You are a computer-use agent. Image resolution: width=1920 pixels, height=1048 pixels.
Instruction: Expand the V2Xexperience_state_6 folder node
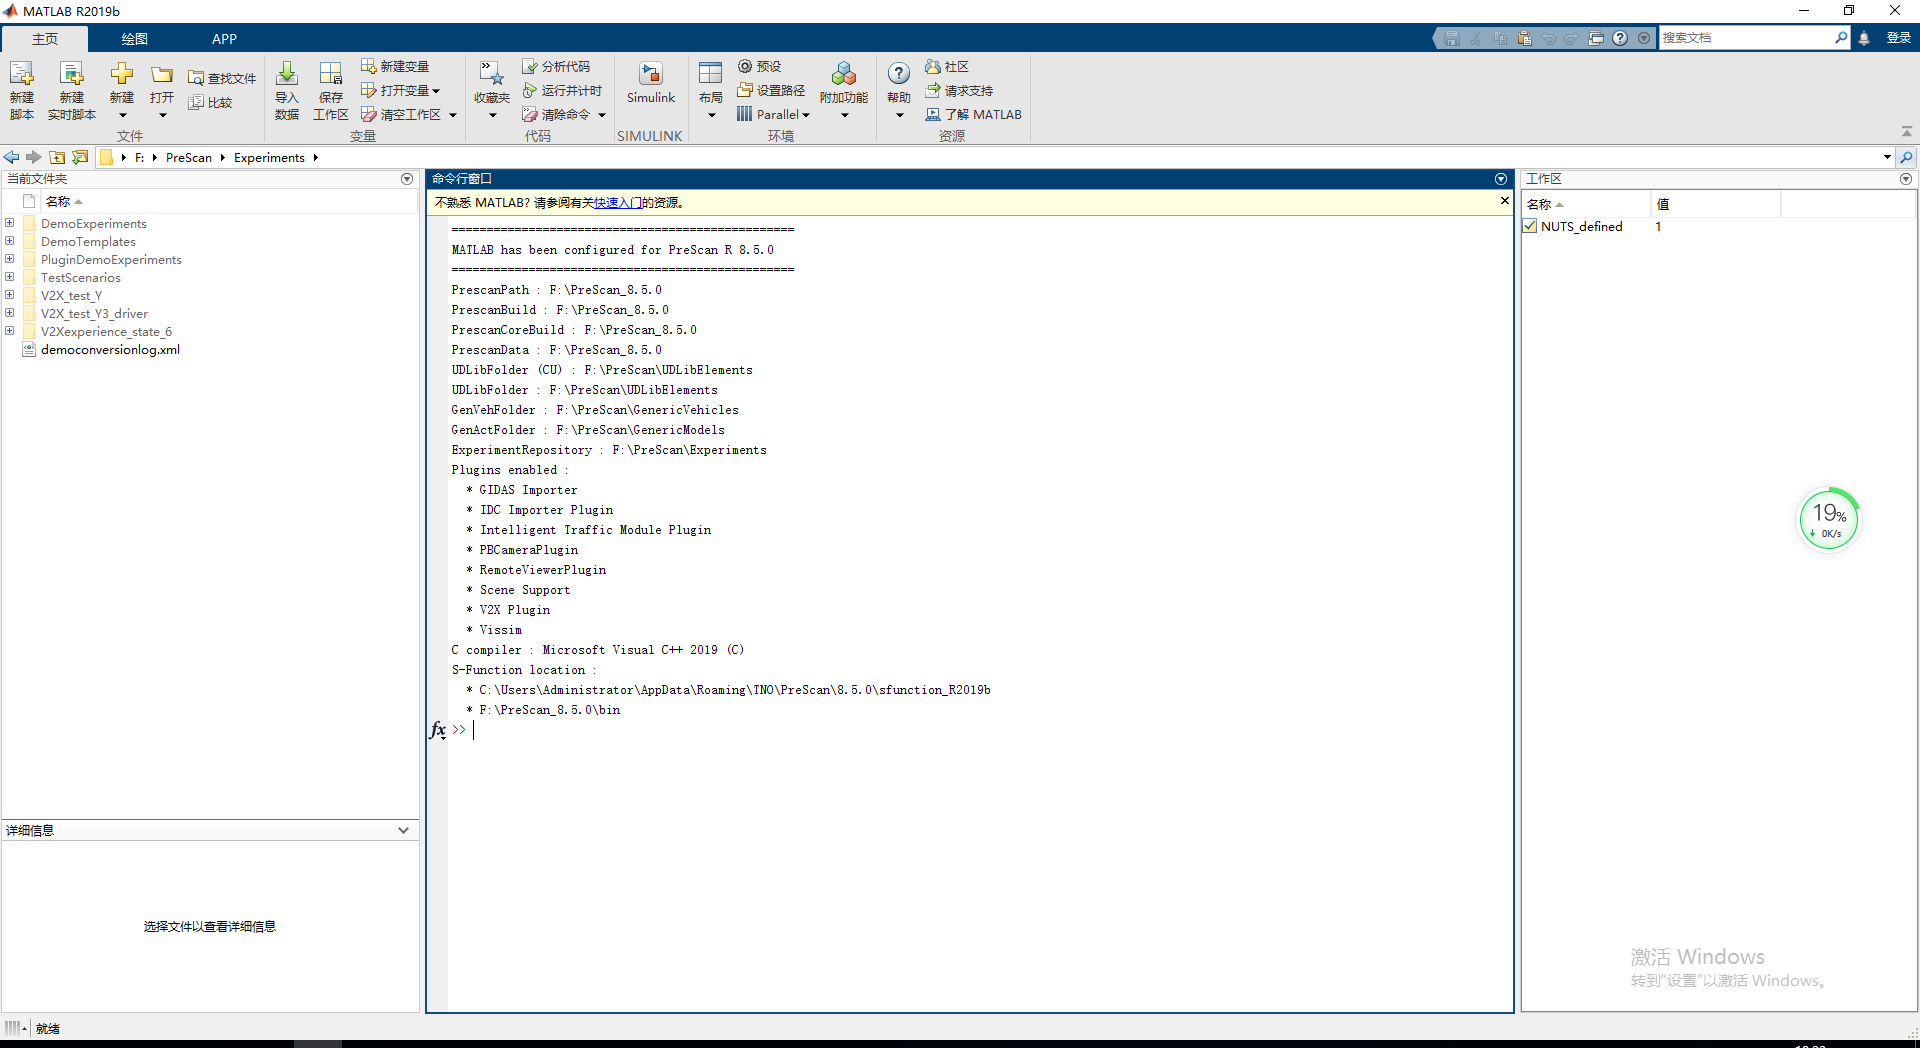10,331
